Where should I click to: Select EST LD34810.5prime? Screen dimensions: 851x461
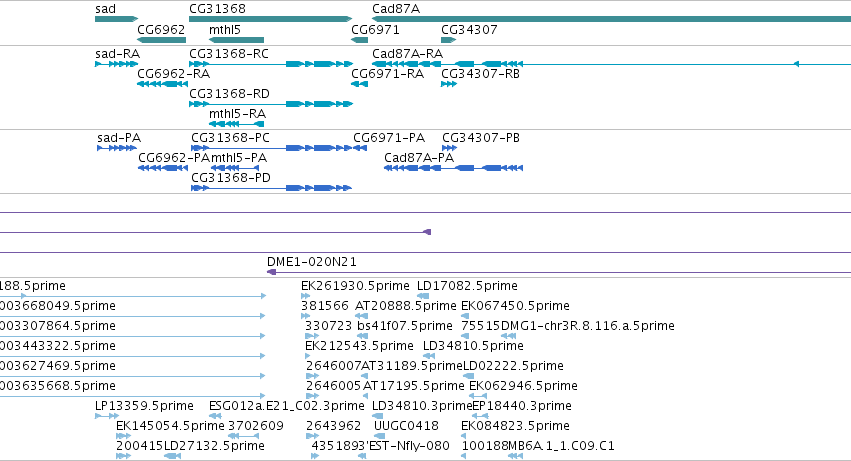coord(473,346)
